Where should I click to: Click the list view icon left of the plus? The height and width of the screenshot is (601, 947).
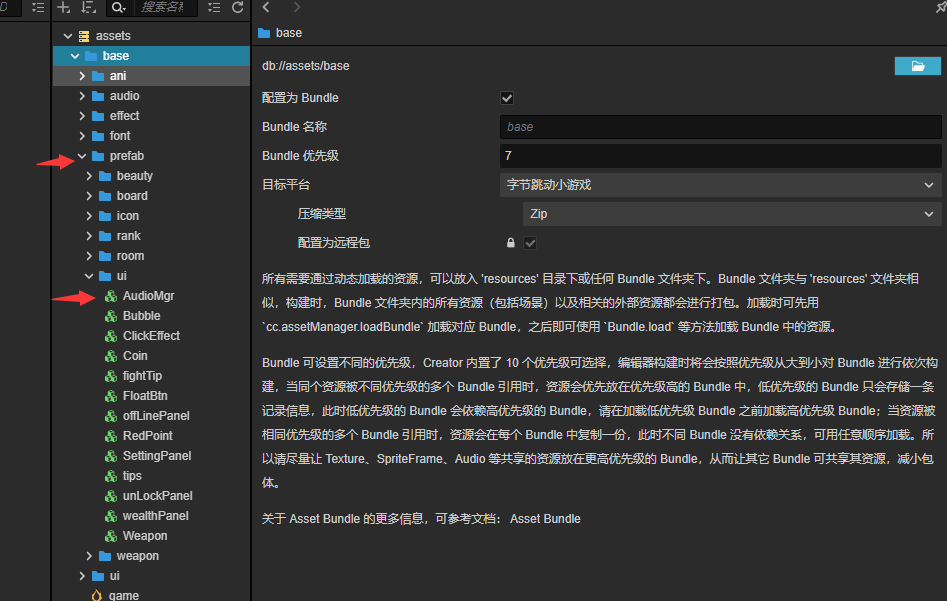(x=37, y=7)
